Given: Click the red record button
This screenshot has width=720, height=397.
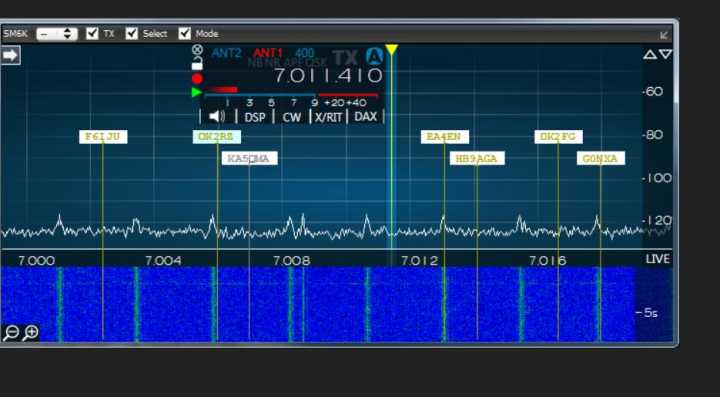Looking at the screenshot, I should pyautogui.click(x=197, y=78).
